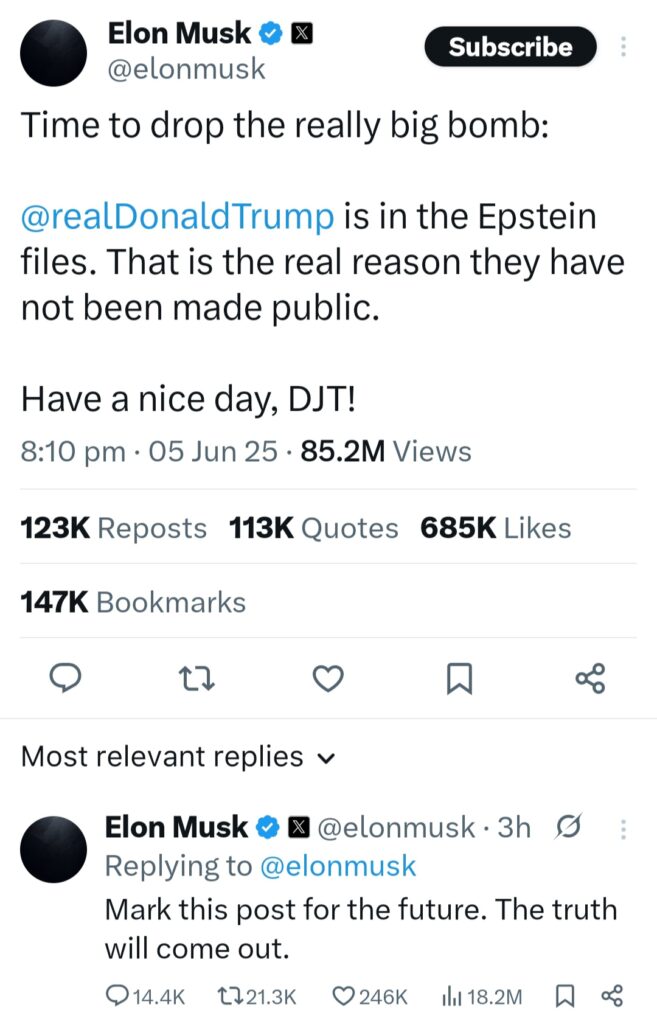Like the reply with 246K likes

[370, 997]
